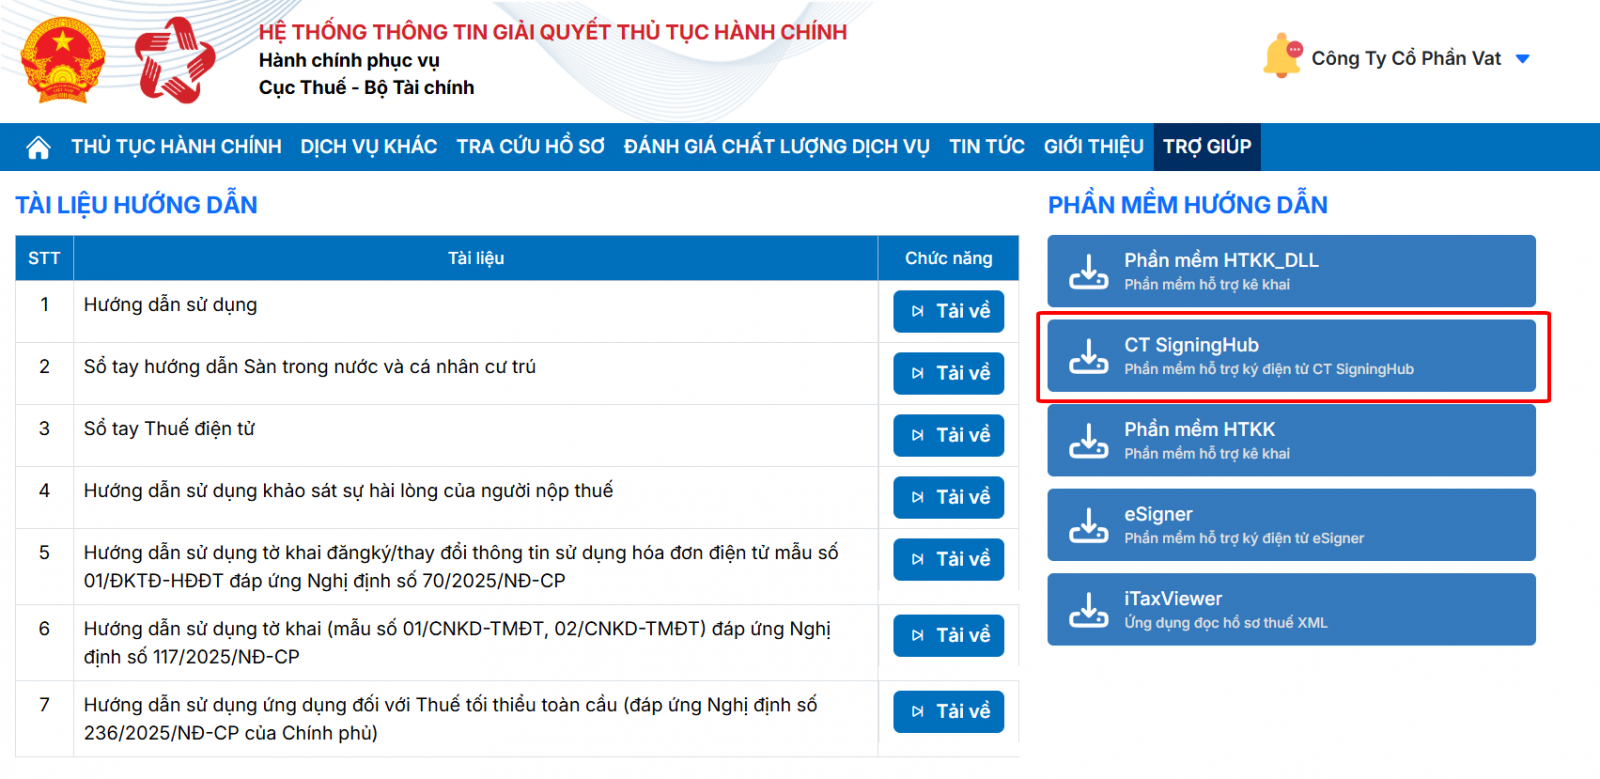Open the TIN TỨC menu item
Image resolution: width=1600 pixels, height=779 pixels.
(986, 147)
